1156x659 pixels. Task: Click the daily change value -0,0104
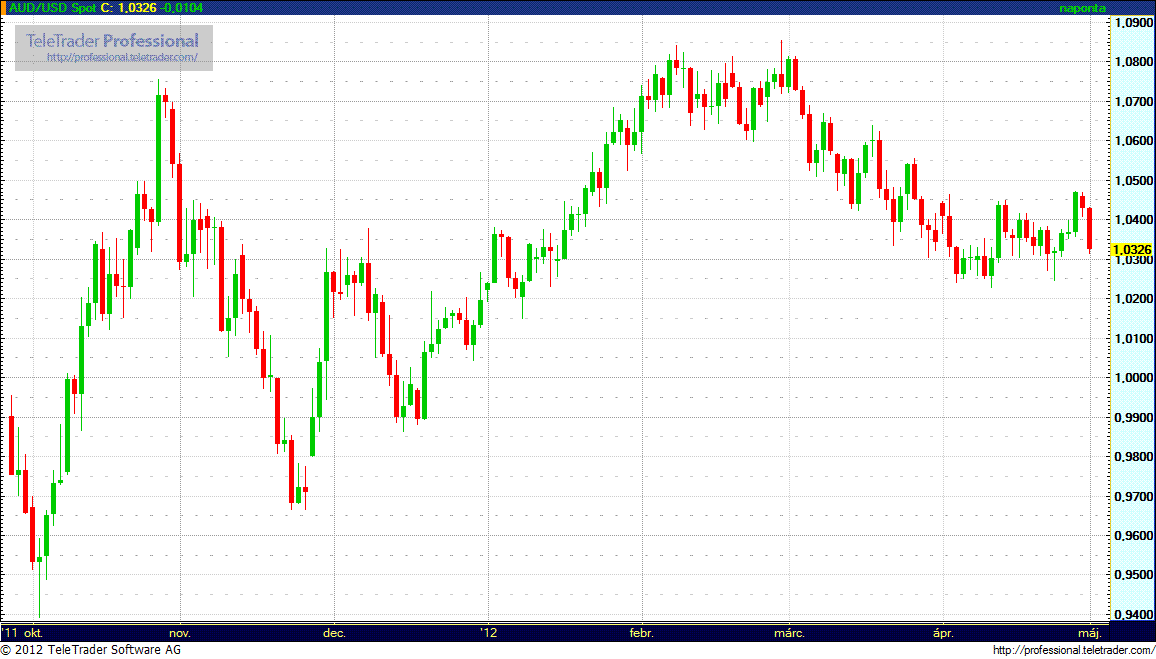182,7
